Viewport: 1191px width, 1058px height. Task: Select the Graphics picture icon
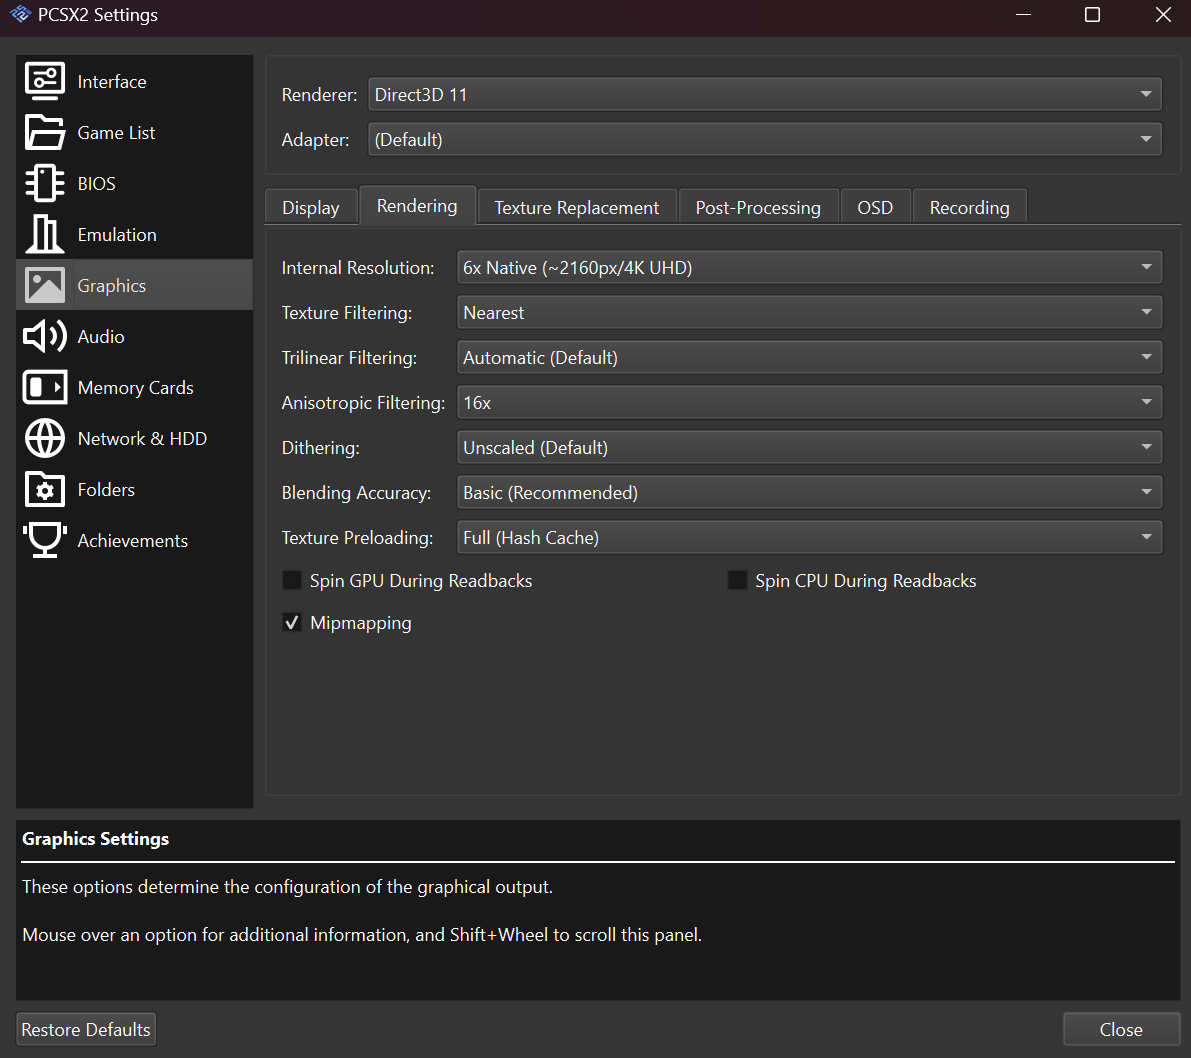tap(45, 285)
